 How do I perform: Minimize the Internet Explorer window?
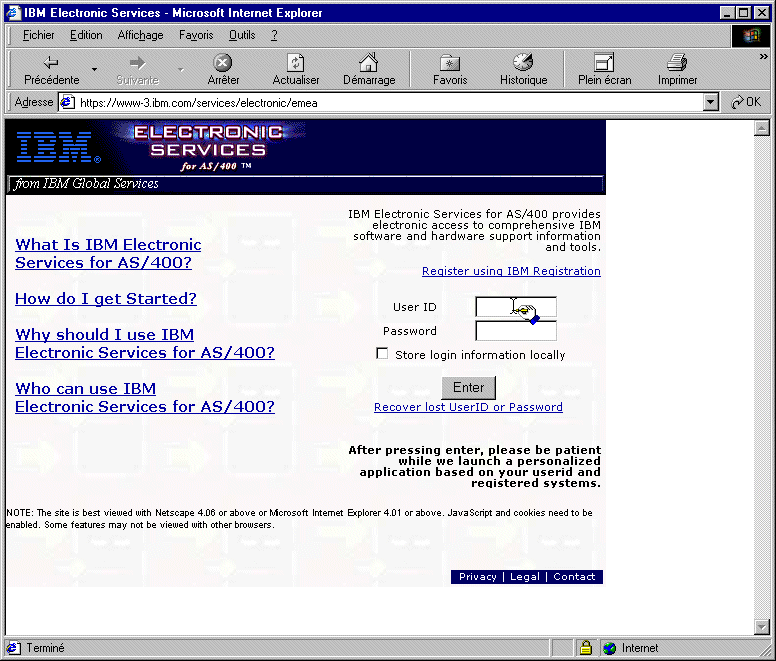pyautogui.click(x=727, y=12)
